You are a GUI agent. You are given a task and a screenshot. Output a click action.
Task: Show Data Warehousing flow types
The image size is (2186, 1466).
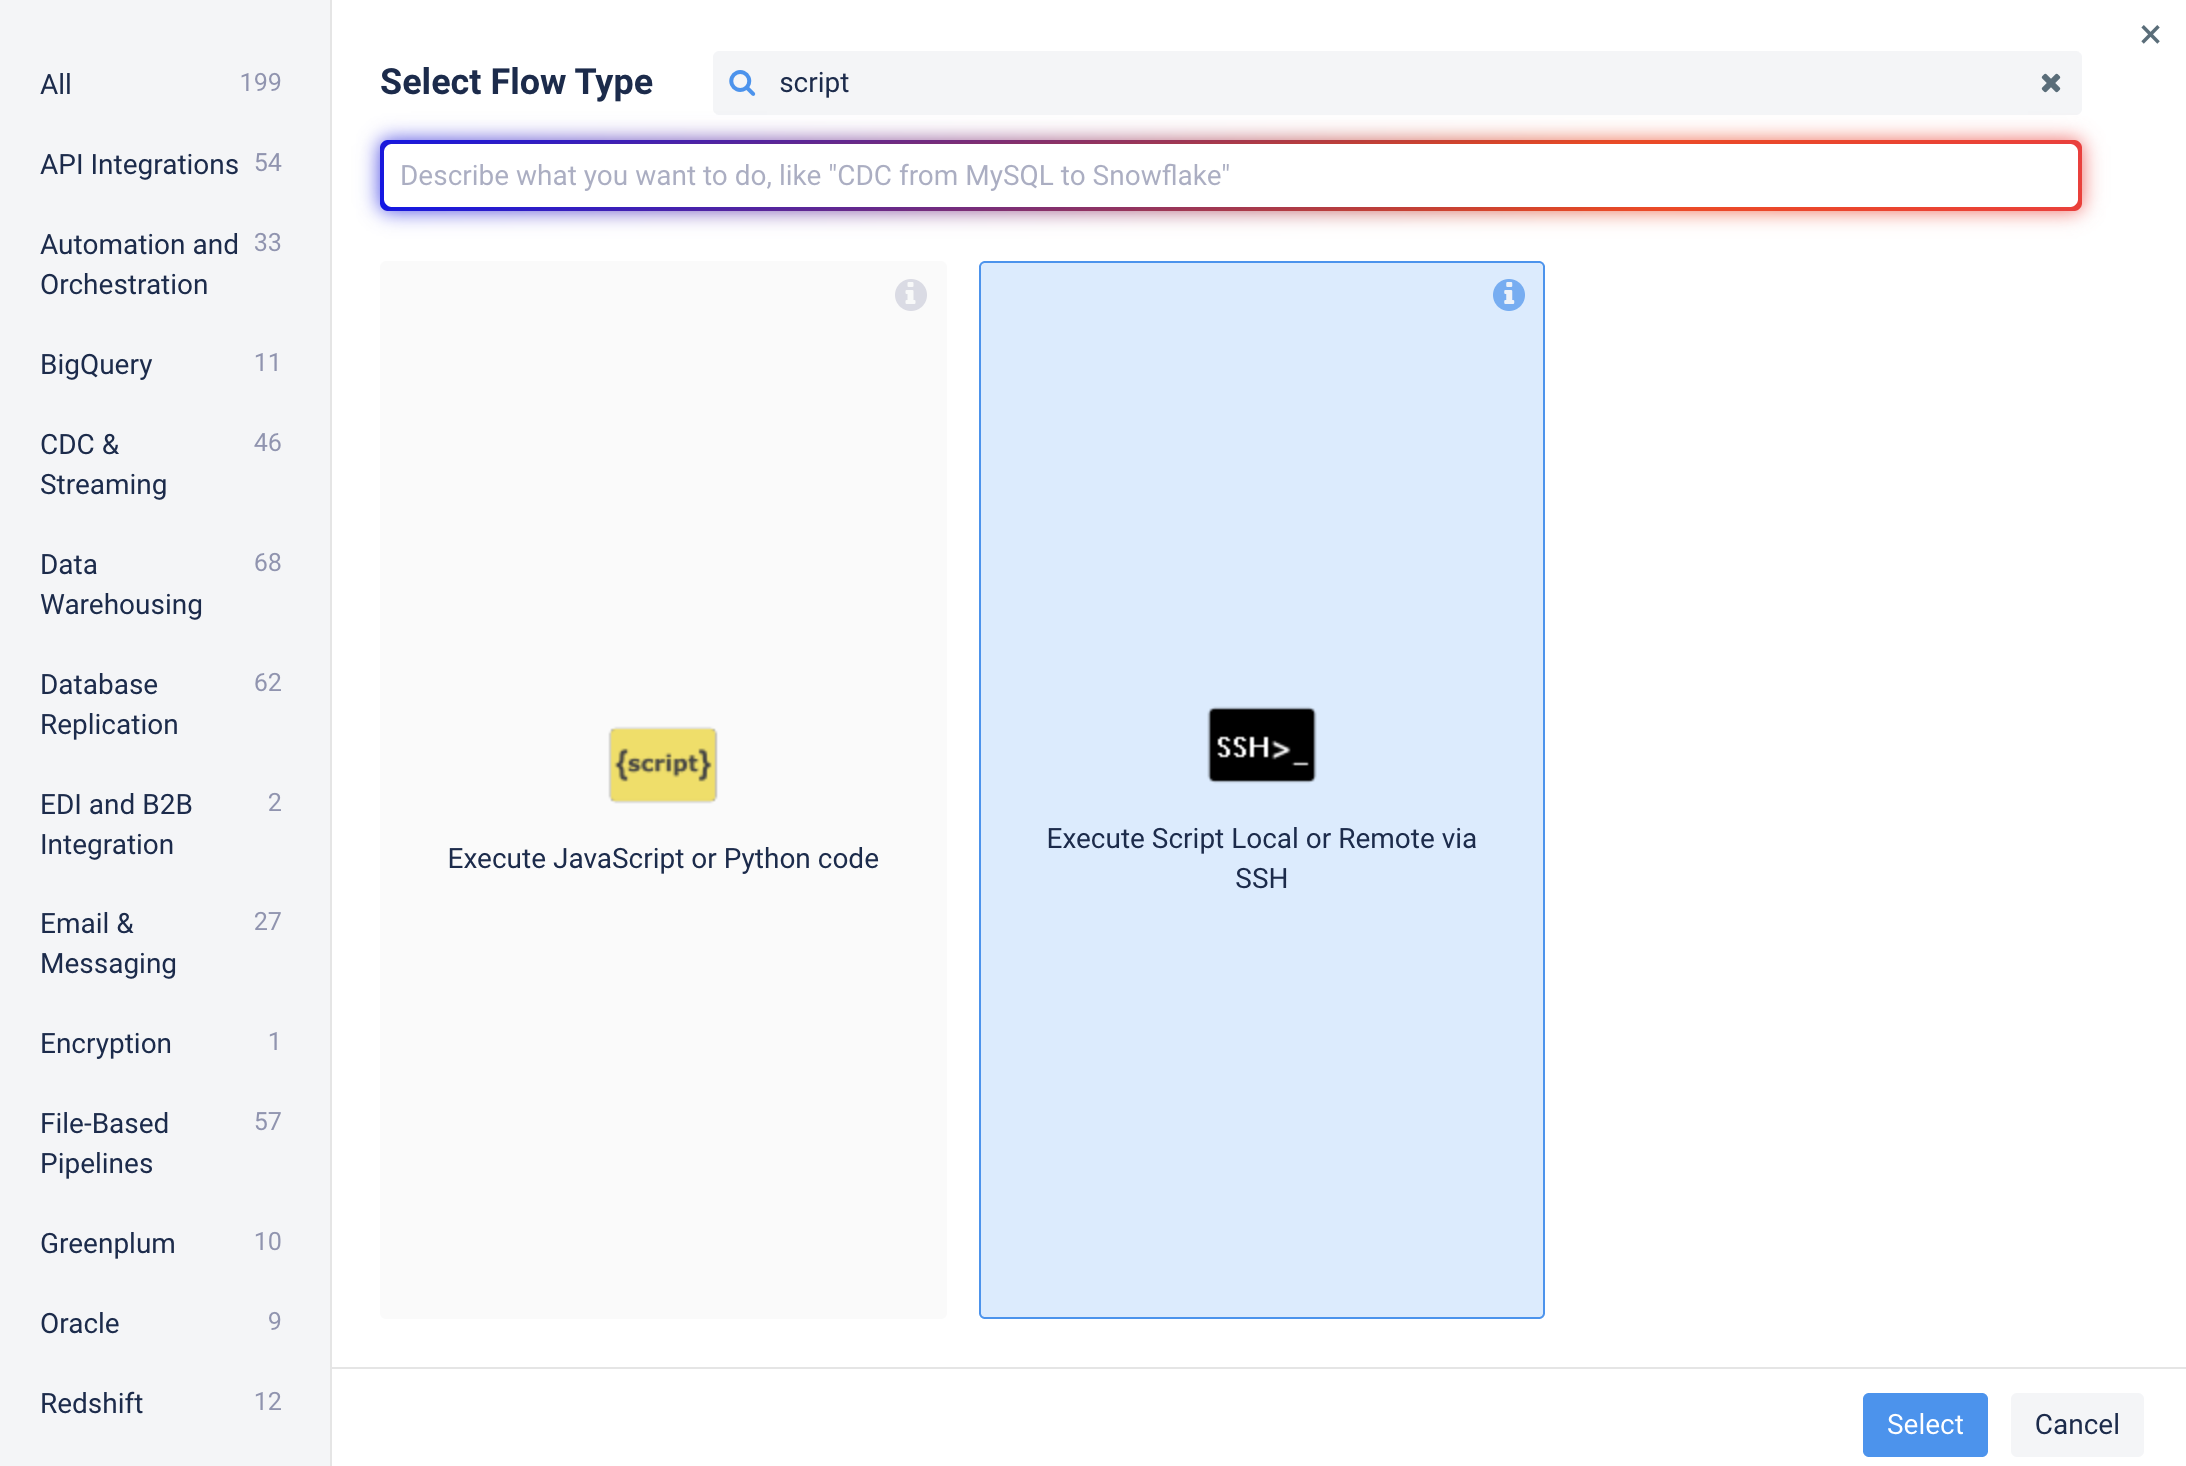pyautogui.click(x=120, y=583)
